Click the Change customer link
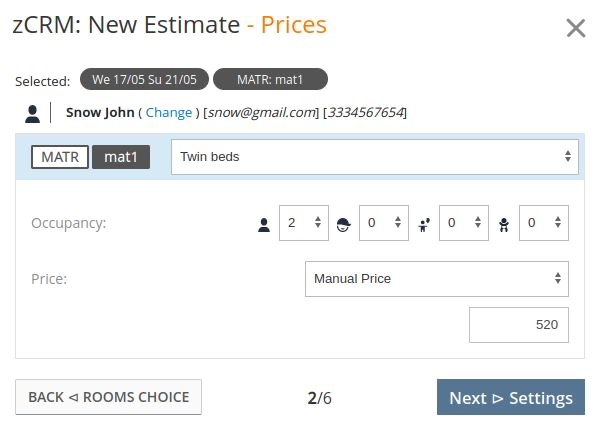Viewport: 595px width, 426px height. pos(169,113)
